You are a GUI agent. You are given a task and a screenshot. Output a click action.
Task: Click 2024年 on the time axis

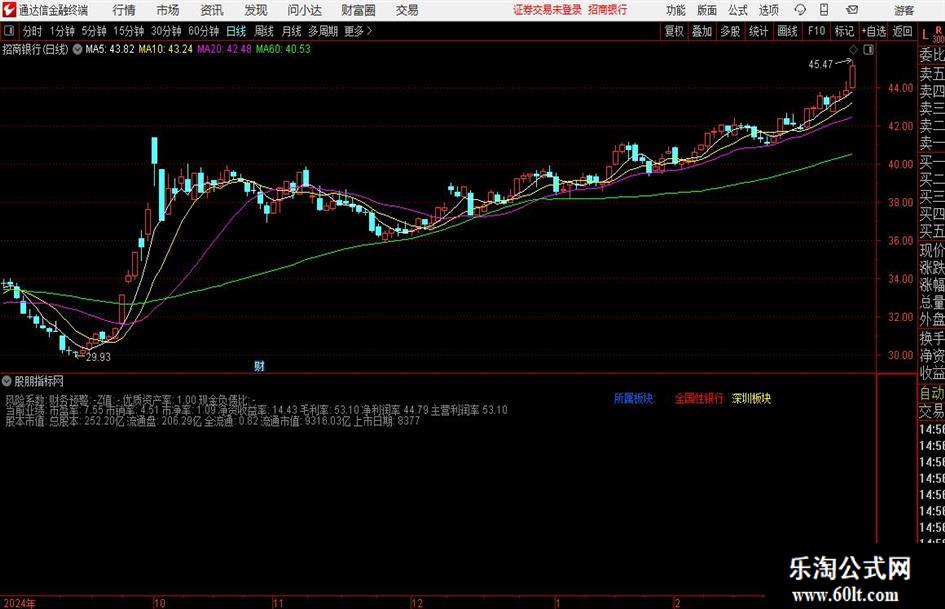(19, 603)
